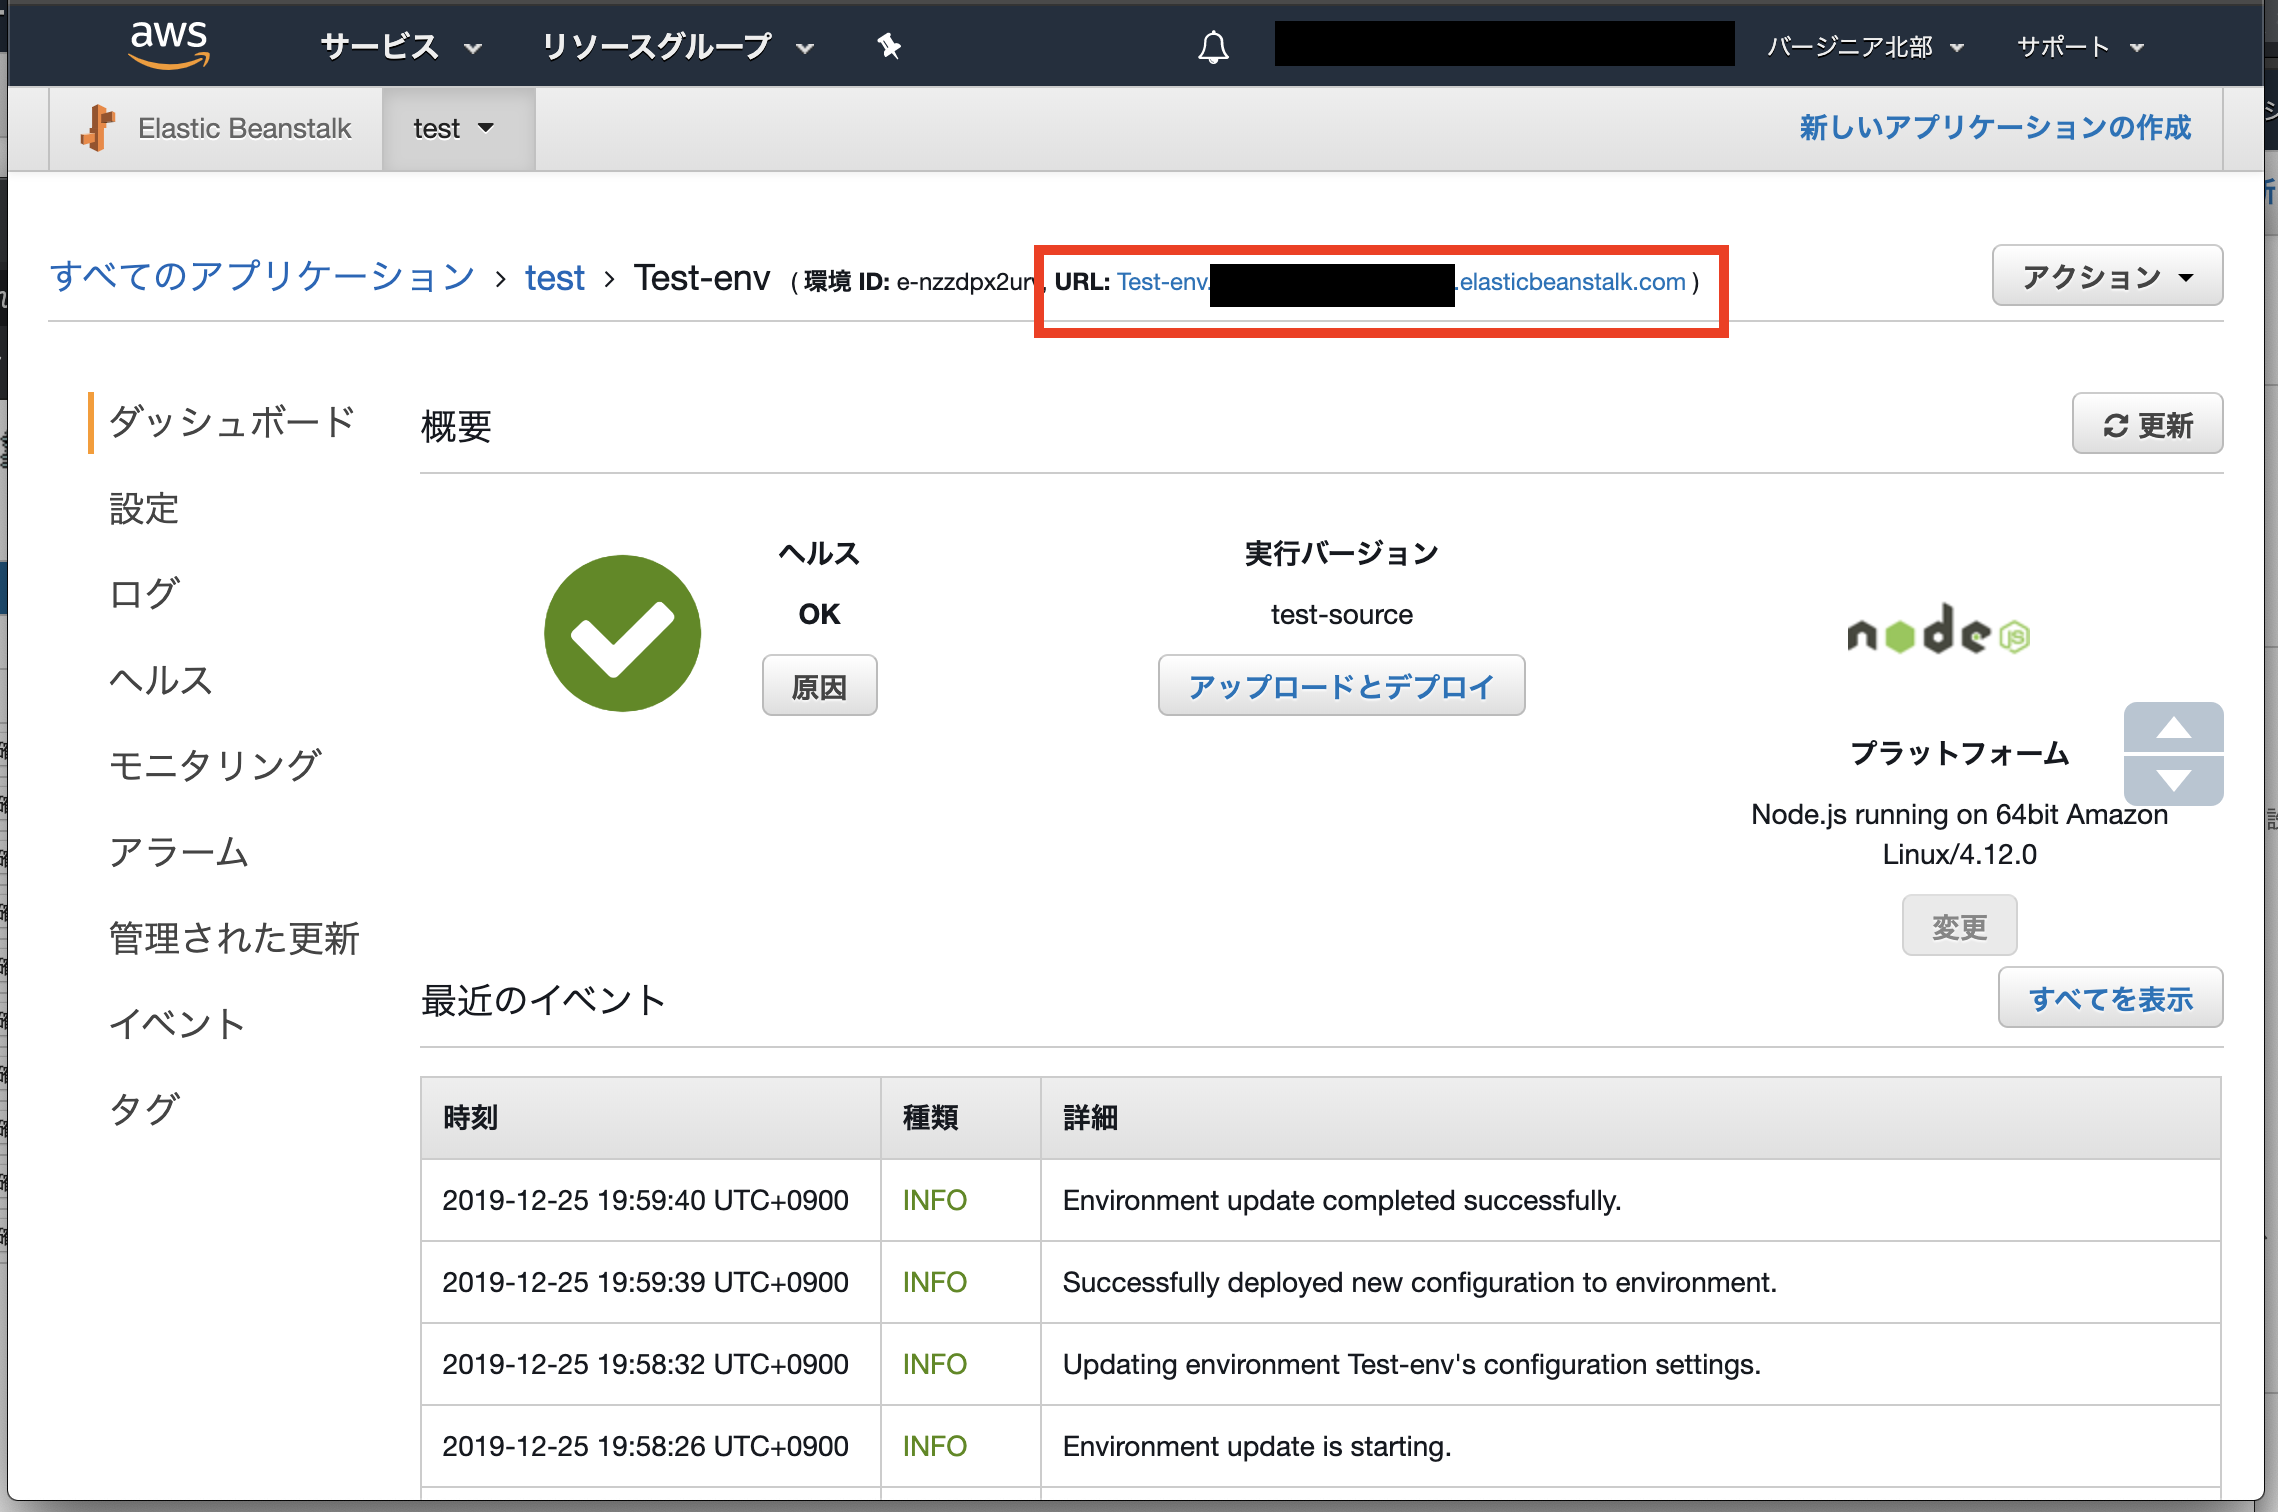
Task: Click the scroll down arrow widget
Action: click(x=2173, y=780)
